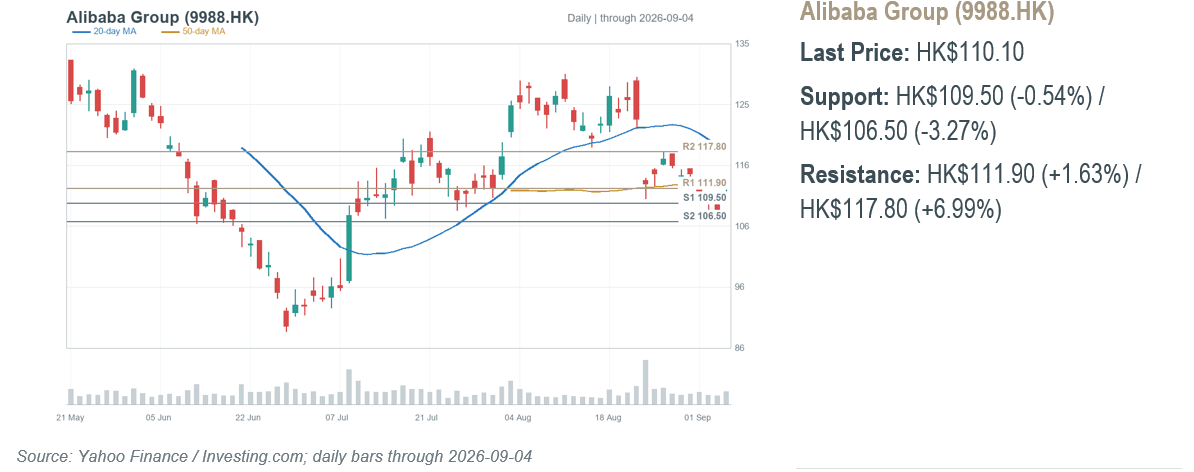This screenshot has width=1194, height=472.
Task: Click the 01 Sep x-axis date
Action: click(x=698, y=418)
